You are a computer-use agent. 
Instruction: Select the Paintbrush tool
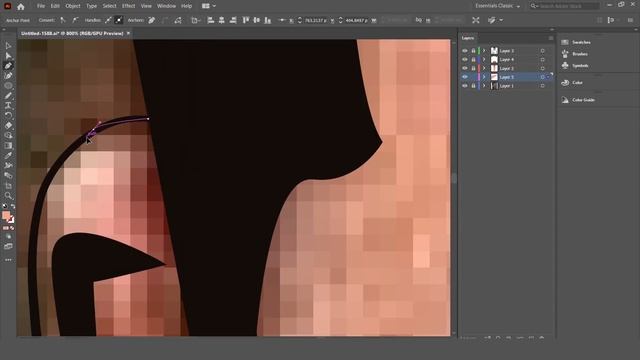click(x=8, y=96)
